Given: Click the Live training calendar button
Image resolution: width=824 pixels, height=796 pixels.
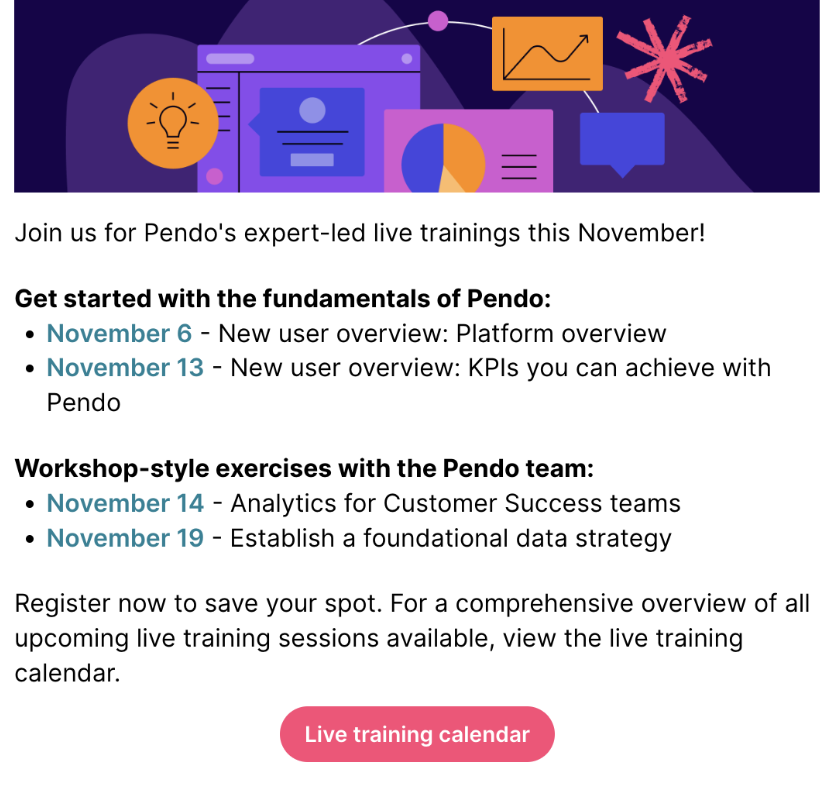Looking at the screenshot, I should [417, 734].
